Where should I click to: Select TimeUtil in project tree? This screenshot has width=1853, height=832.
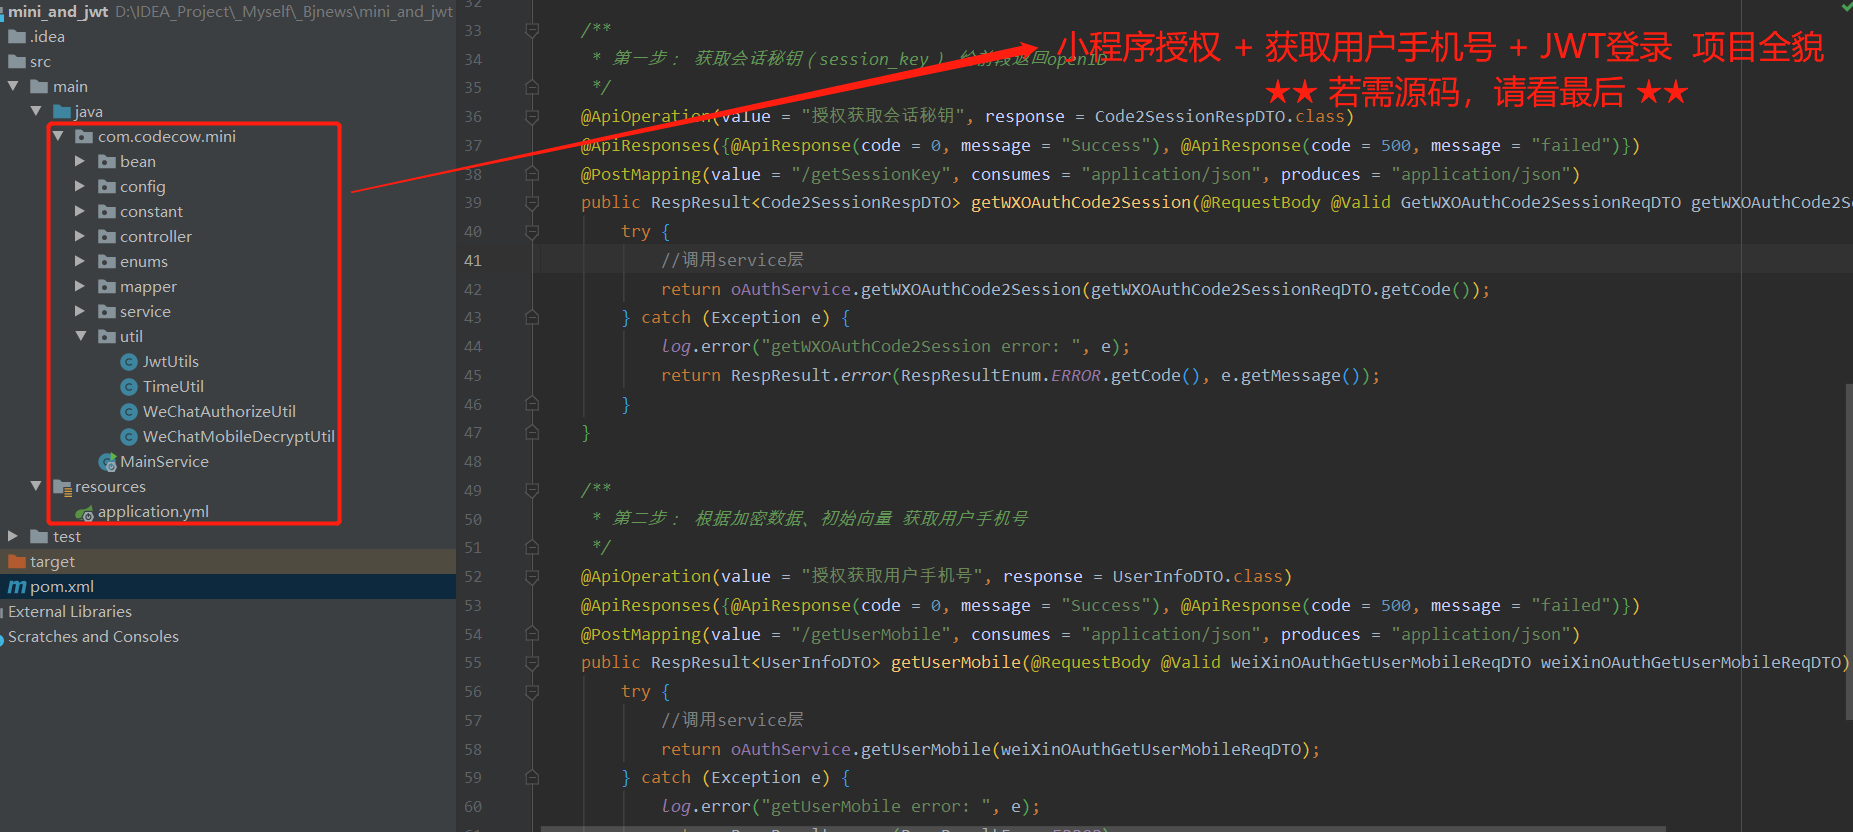tap(173, 387)
